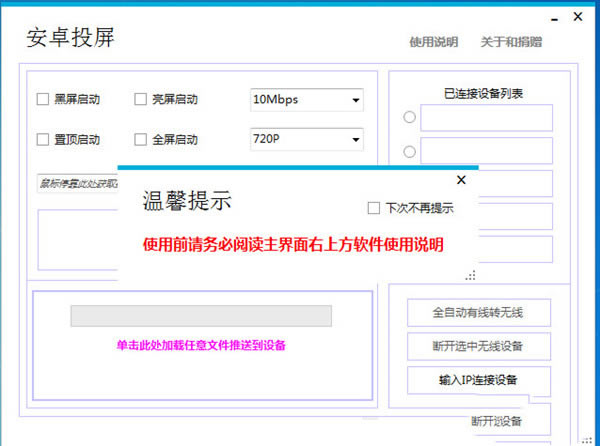Click the gray file push progress bar

(200, 315)
